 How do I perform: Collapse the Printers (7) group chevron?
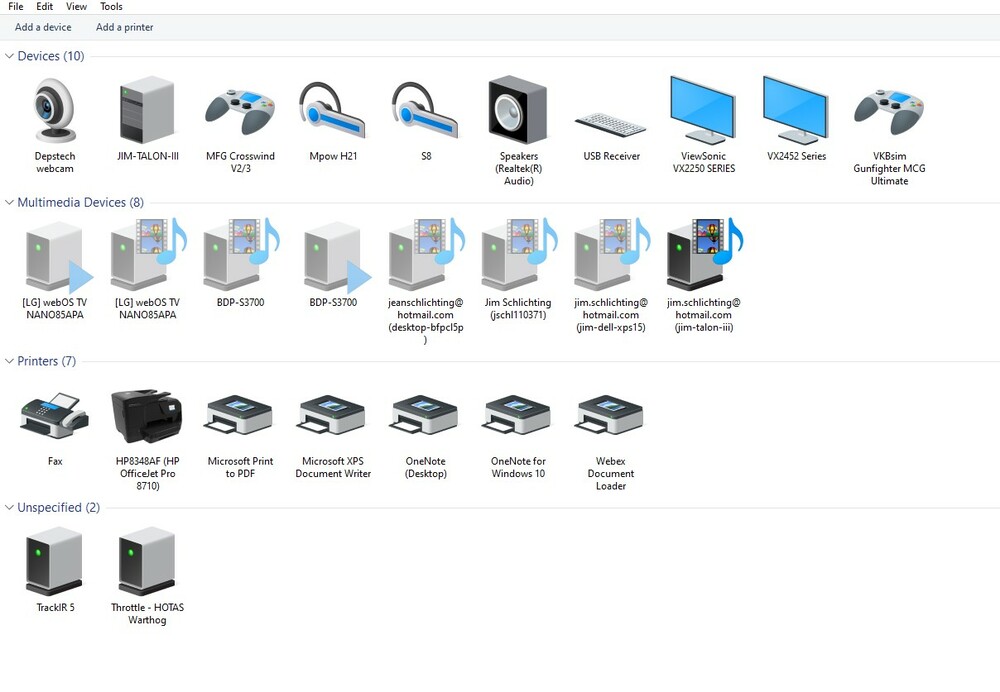coord(9,361)
